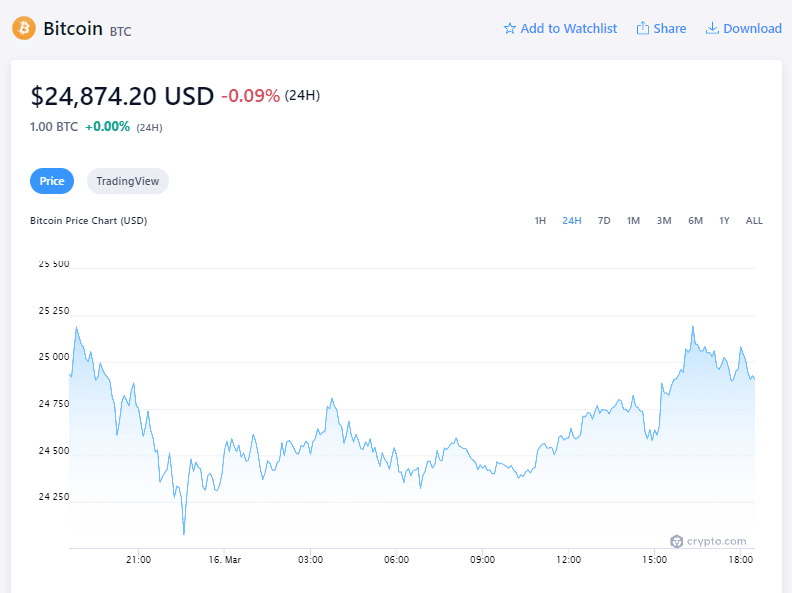Click the Share arrow icon
The height and width of the screenshot is (593, 792).
pyautogui.click(x=642, y=28)
